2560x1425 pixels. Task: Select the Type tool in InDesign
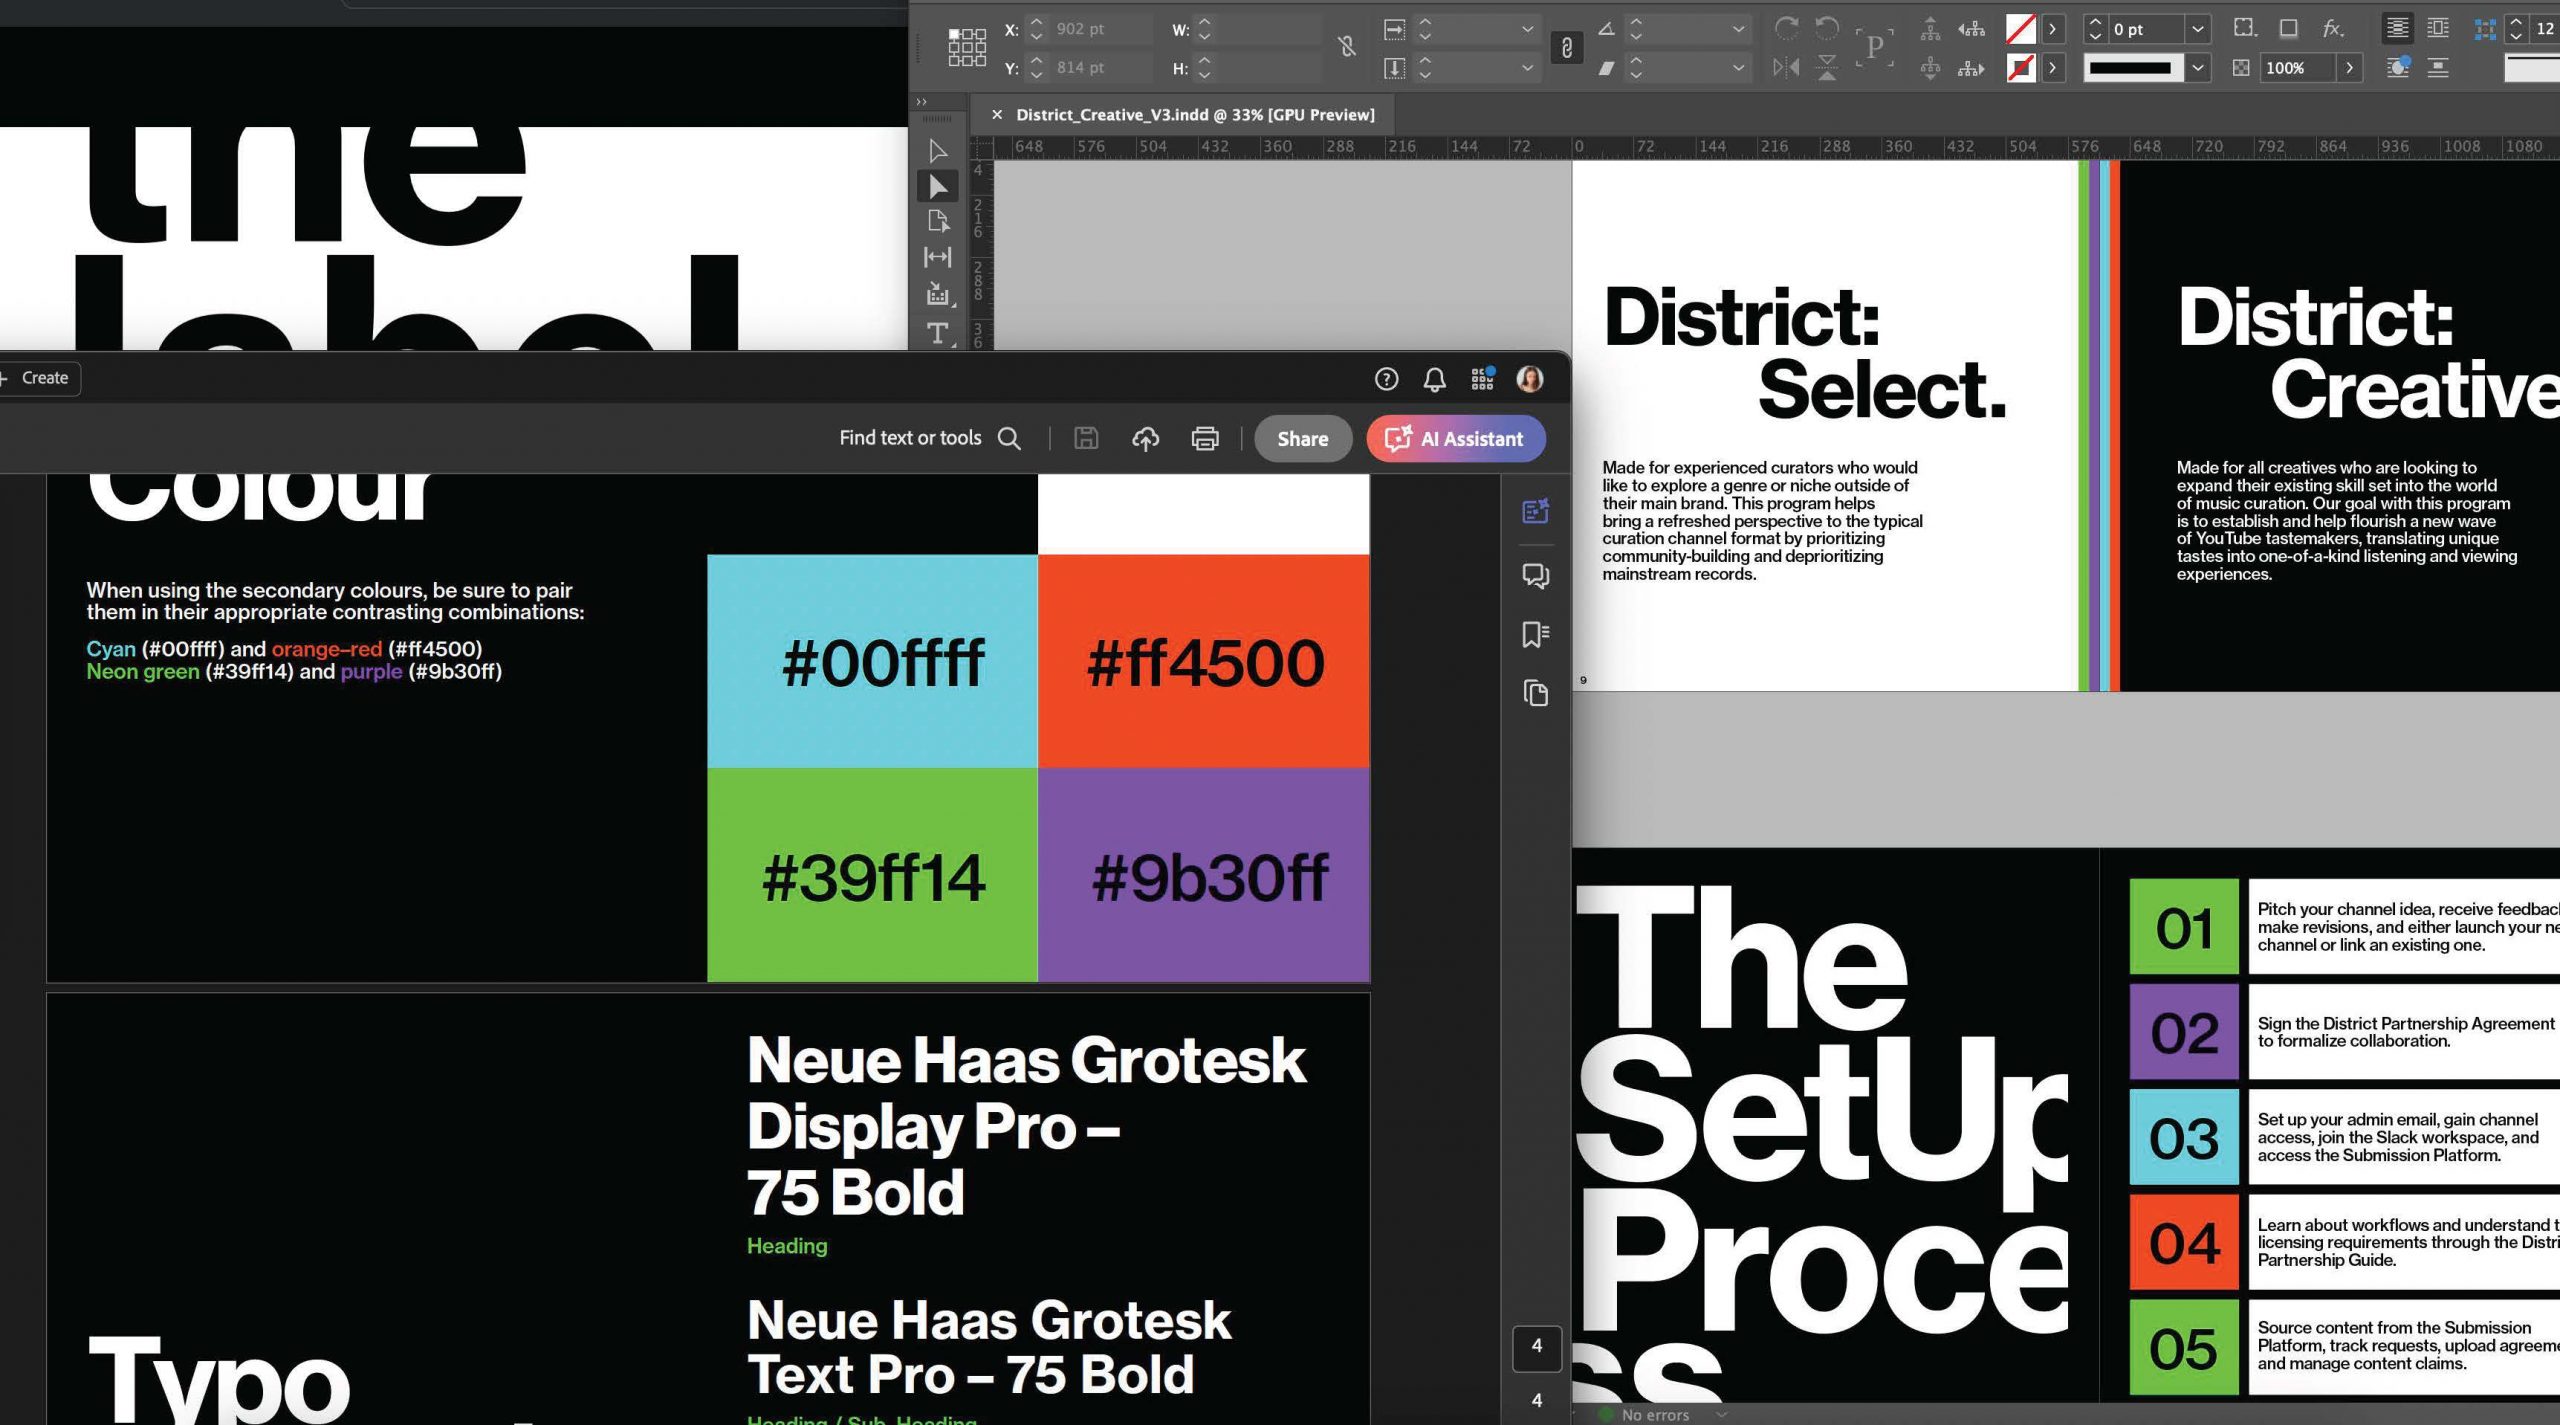click(x=937, y=333)
